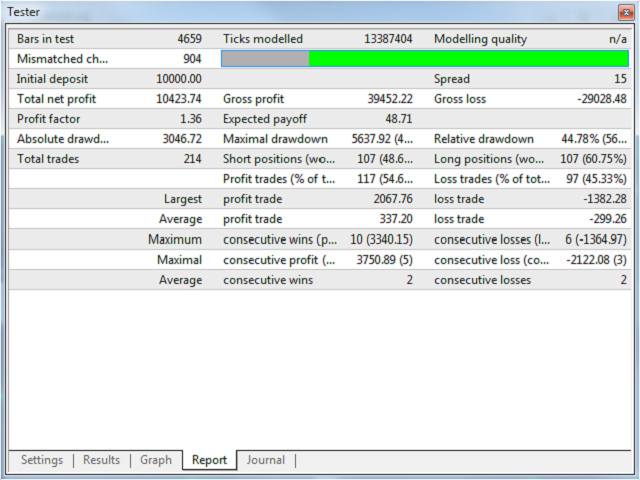Open the Results tab

(x=101, y=460)
